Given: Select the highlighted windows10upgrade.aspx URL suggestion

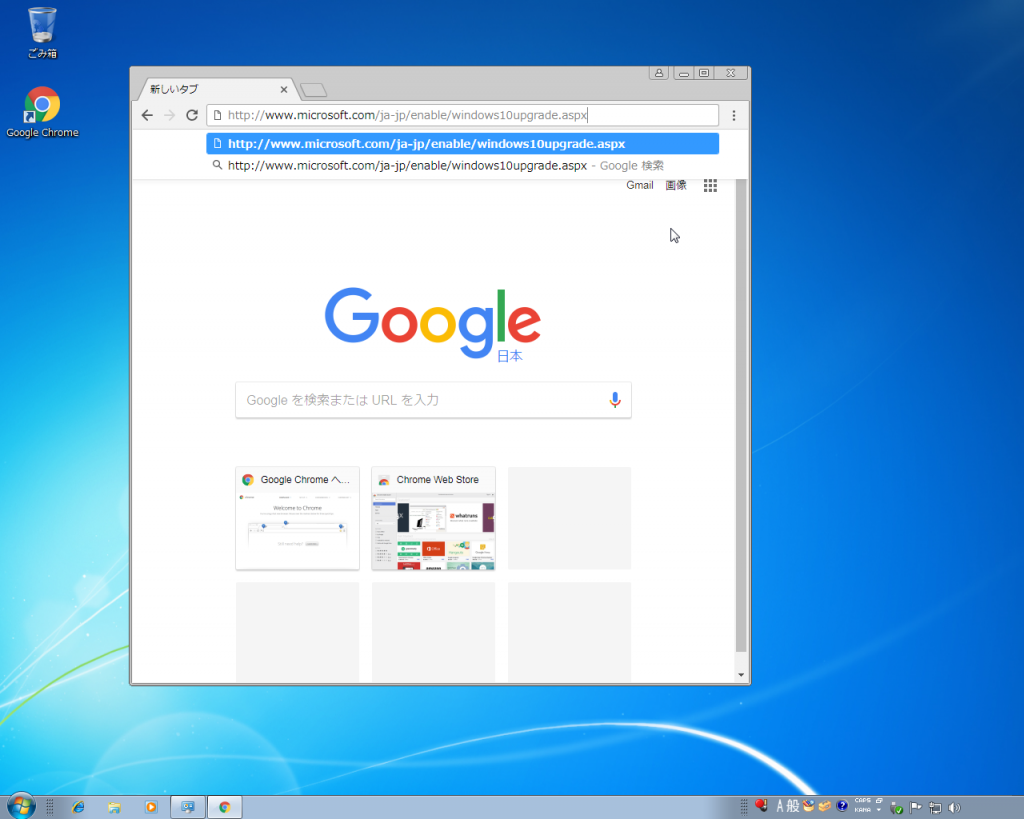Looking at the screenshot, I should click(463, 143).
